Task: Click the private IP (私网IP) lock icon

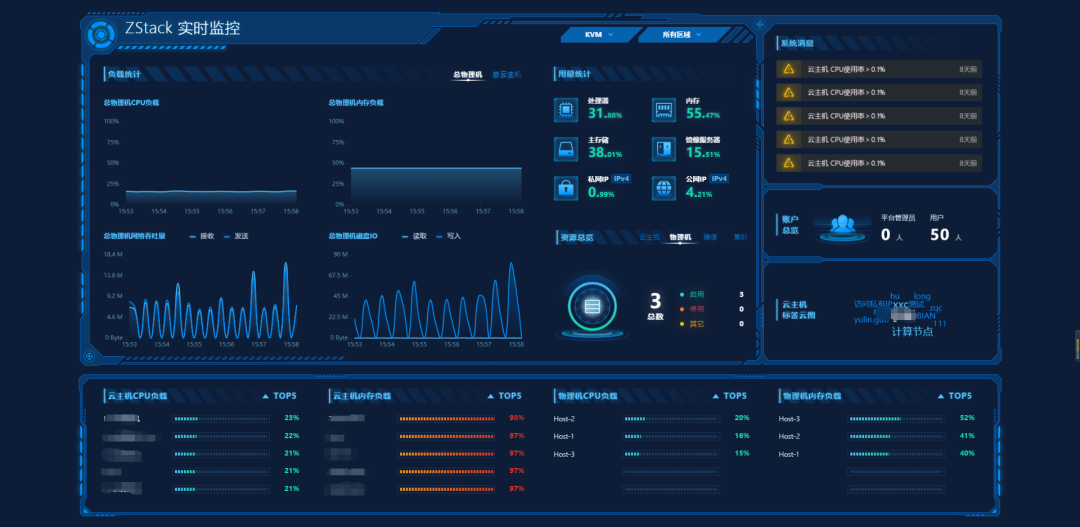Action: [565, 187]
